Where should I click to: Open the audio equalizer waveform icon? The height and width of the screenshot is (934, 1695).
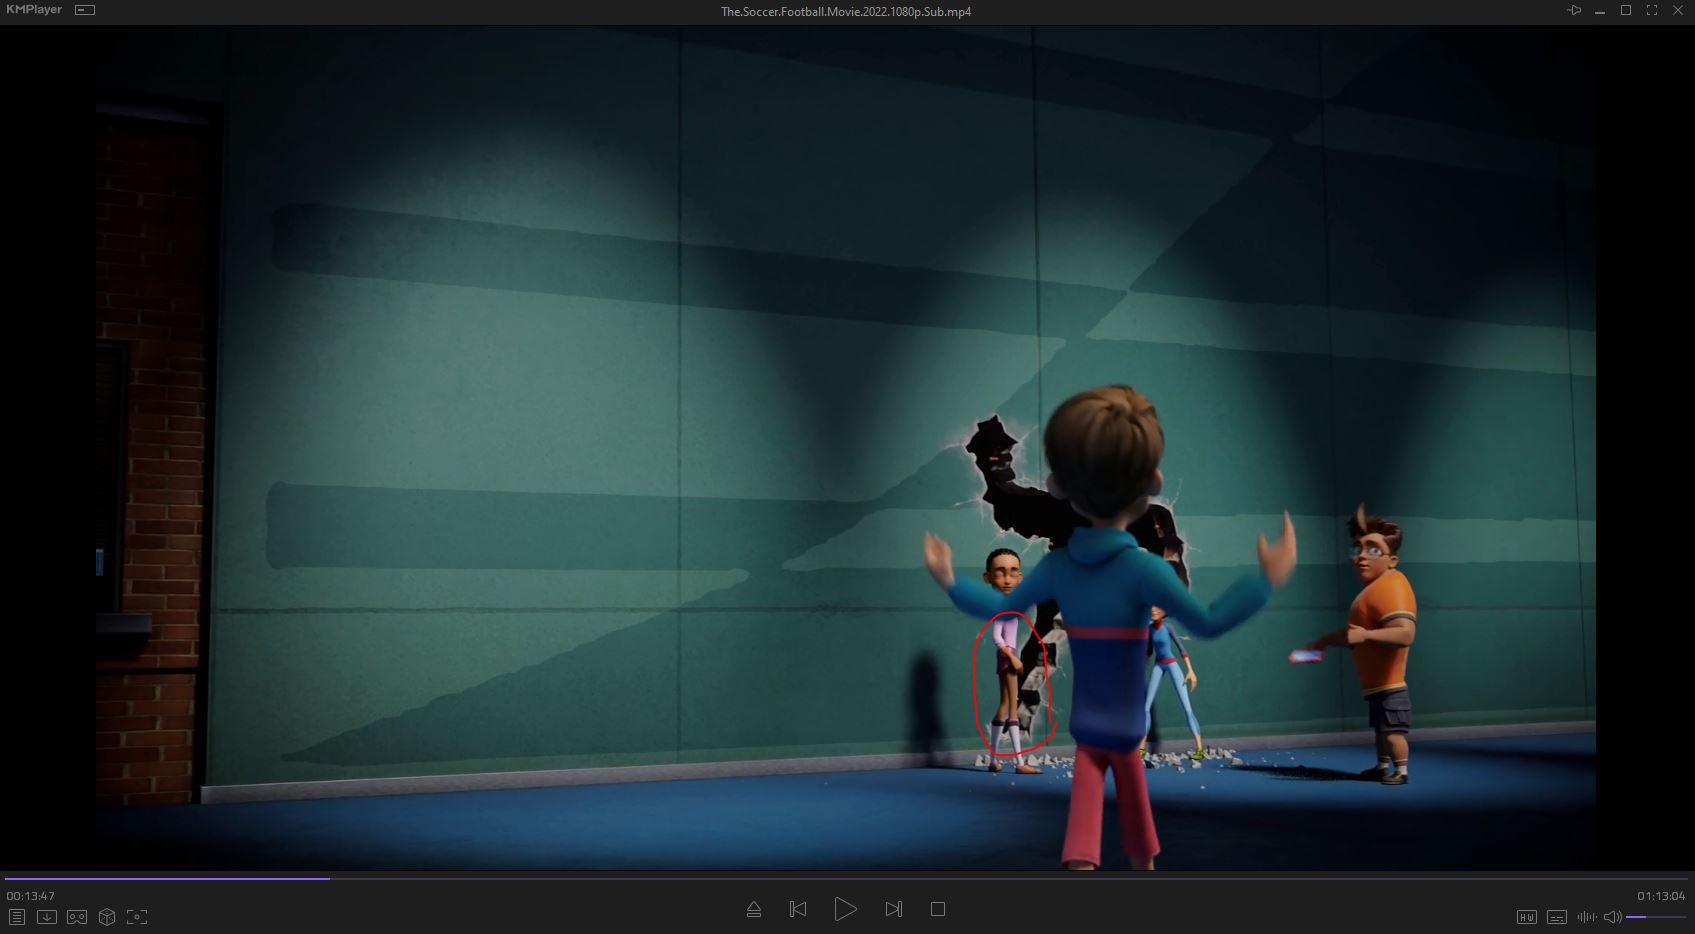click(1586, 916)
